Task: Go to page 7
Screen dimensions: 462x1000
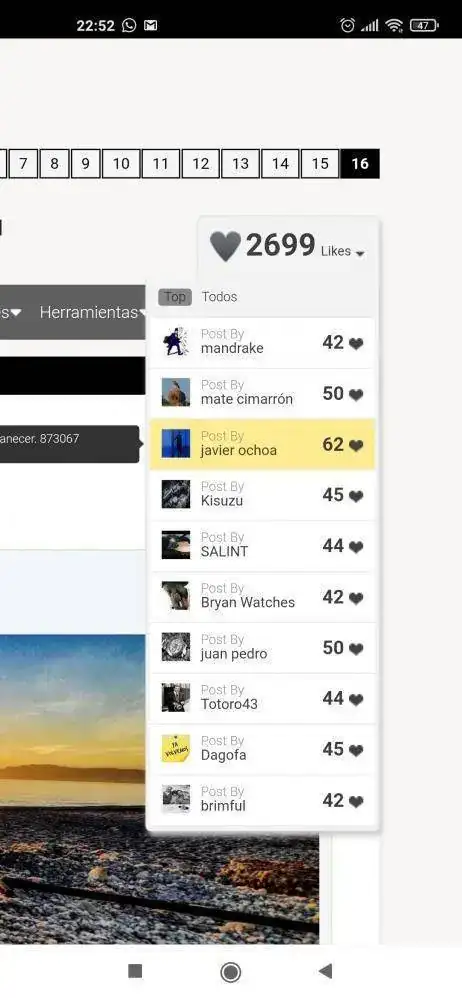Action: [x=23, y=164]
